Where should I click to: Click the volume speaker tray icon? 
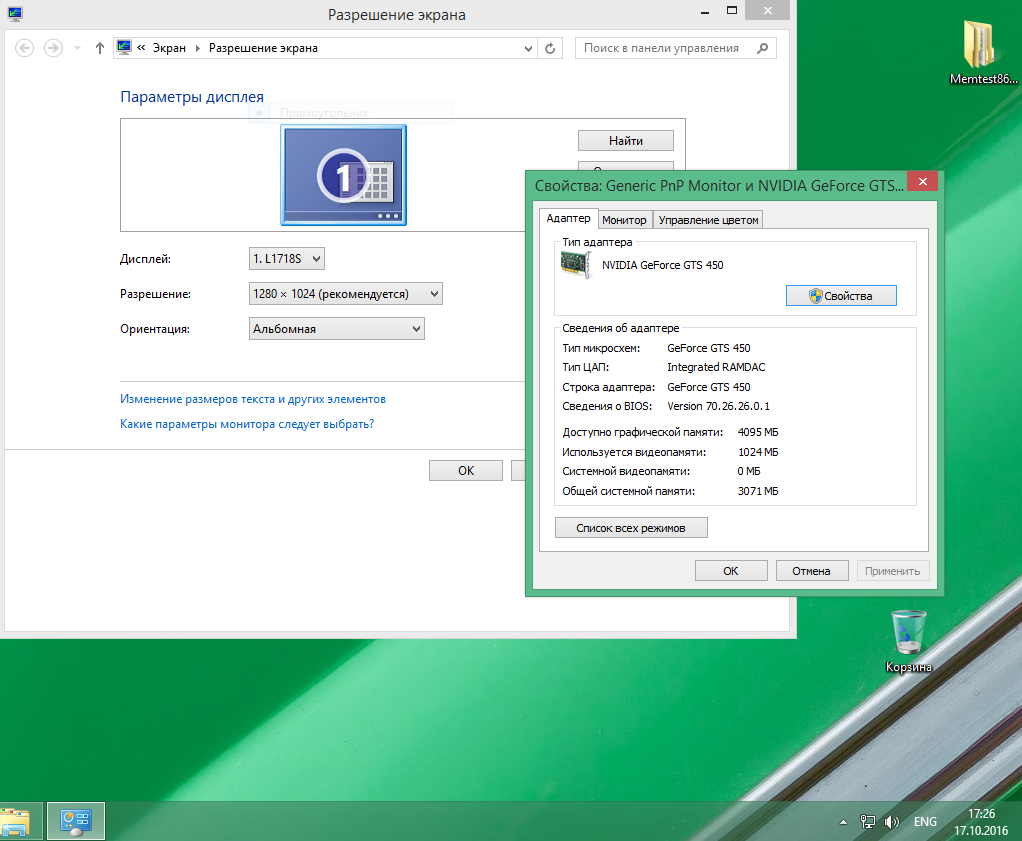[892, 822]
